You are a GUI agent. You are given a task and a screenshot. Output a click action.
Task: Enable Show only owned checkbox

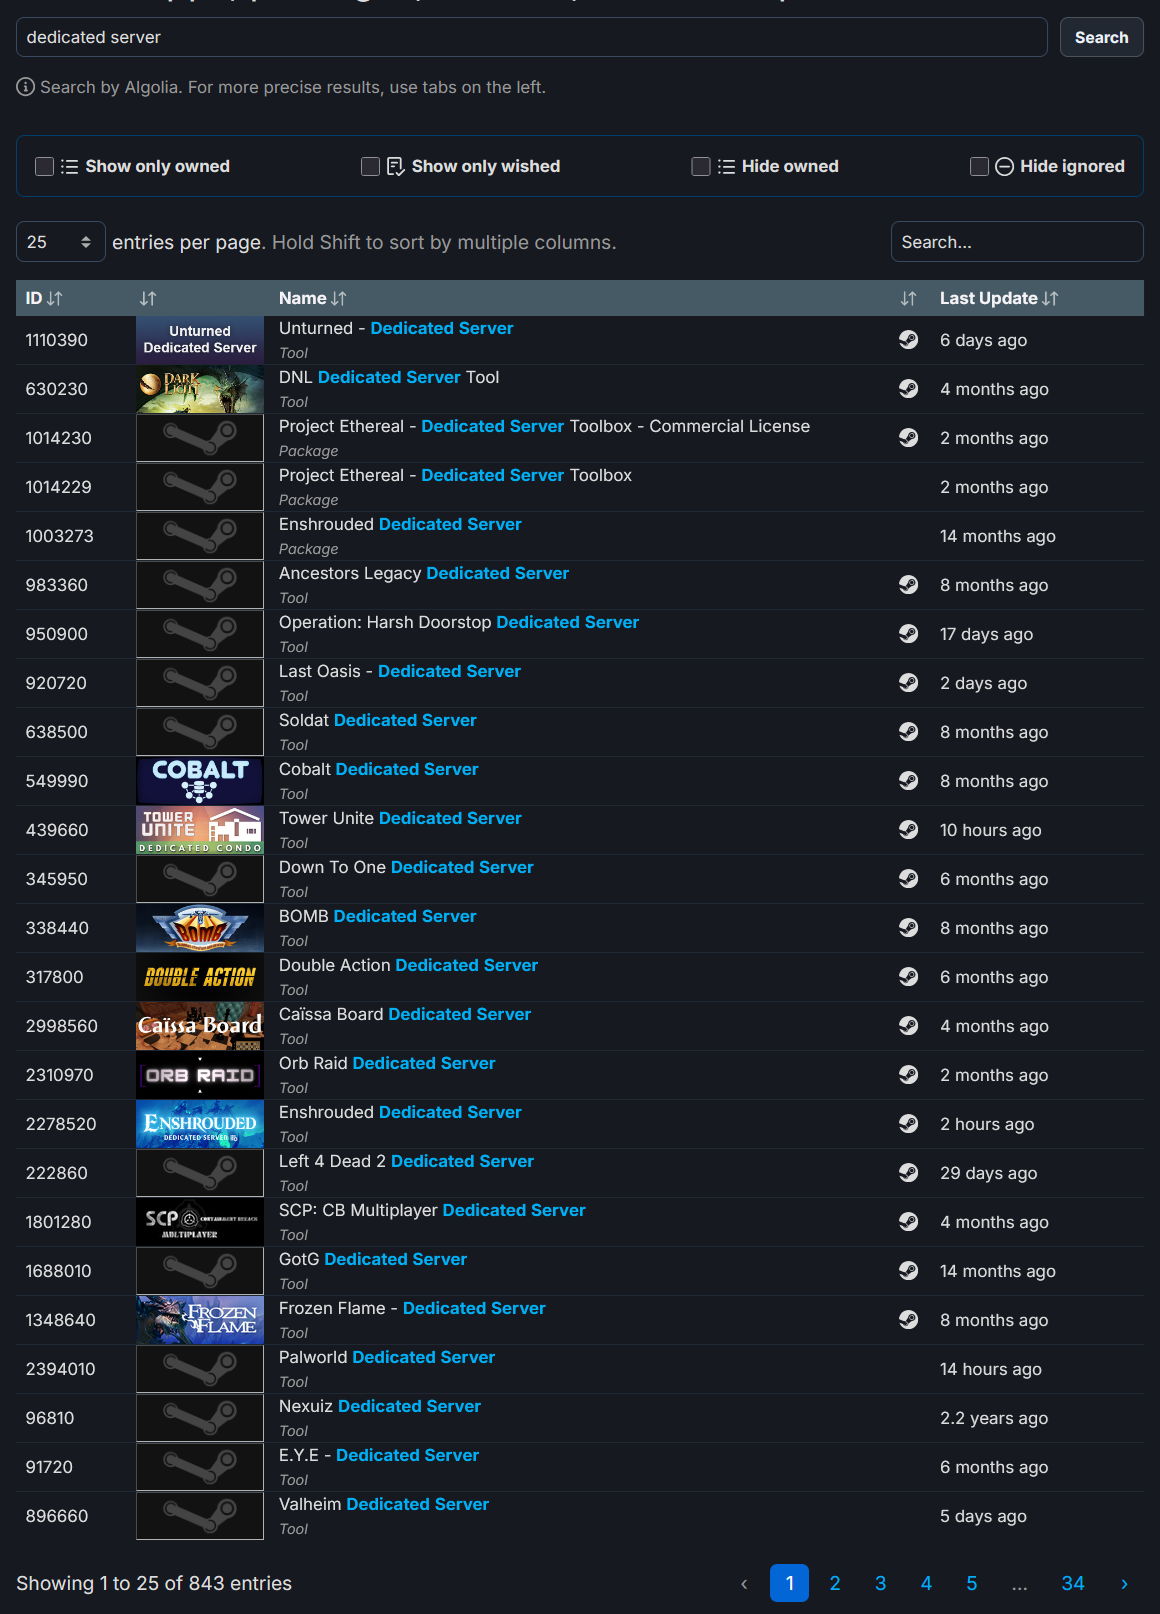click(x=44, y=166)
